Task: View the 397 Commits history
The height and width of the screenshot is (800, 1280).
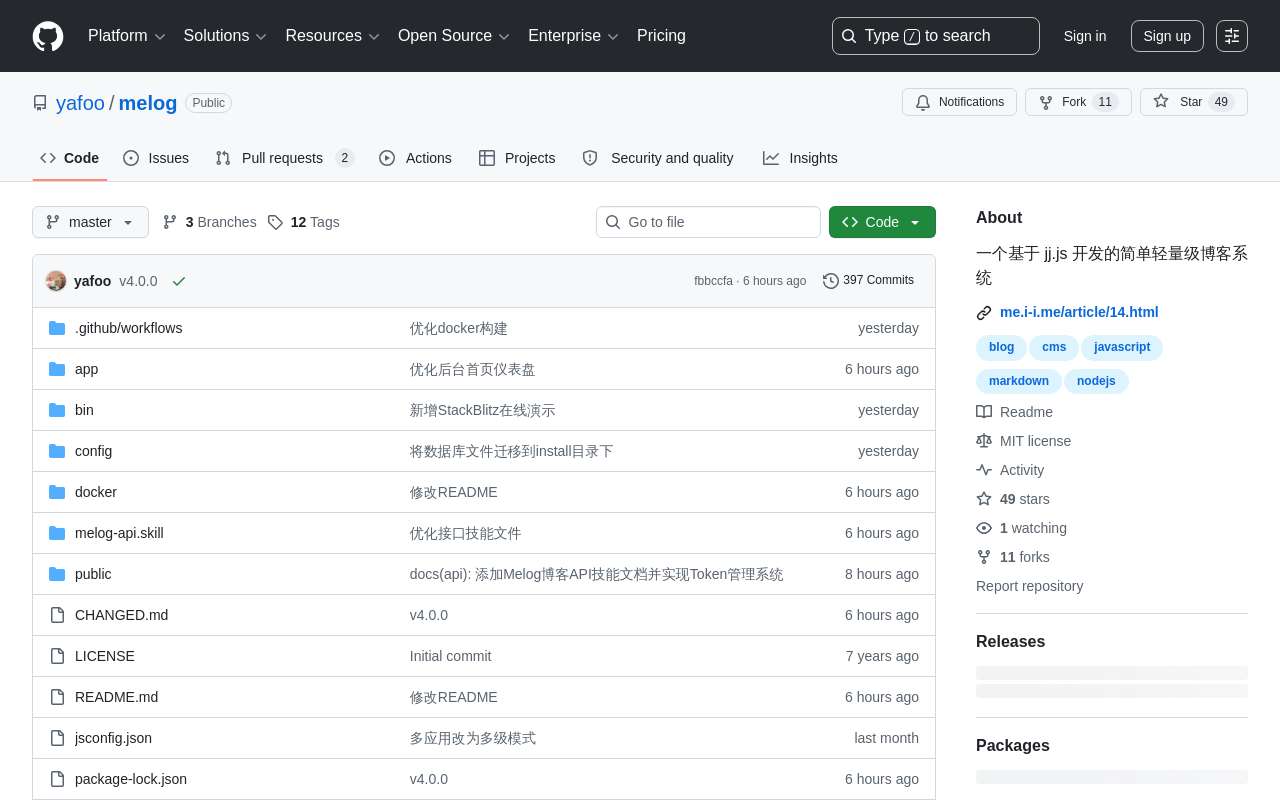Action: pyautogui.click(x=868, y=280)
